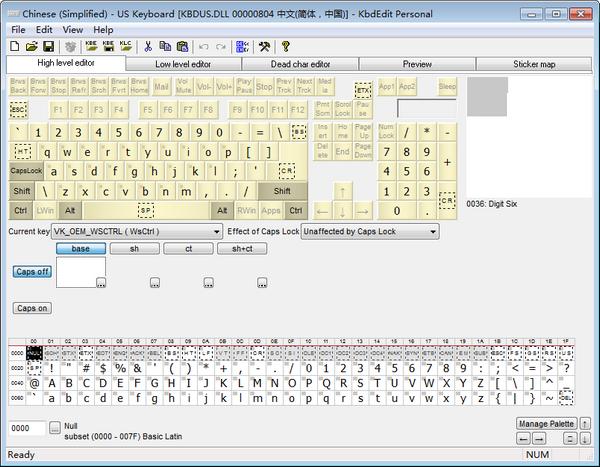
Task: Click the hammer tools icon in toolbar
Action: (x=264, y=47)
